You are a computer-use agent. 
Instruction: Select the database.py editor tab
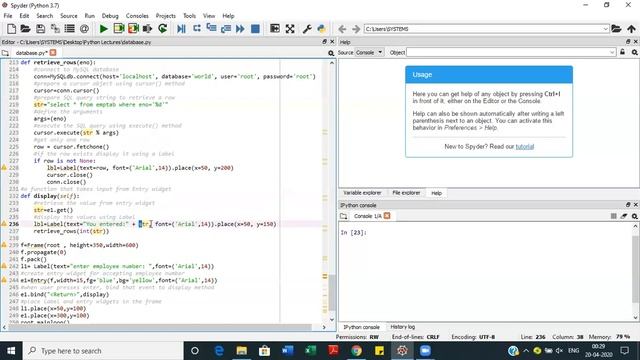click(31, 53)
